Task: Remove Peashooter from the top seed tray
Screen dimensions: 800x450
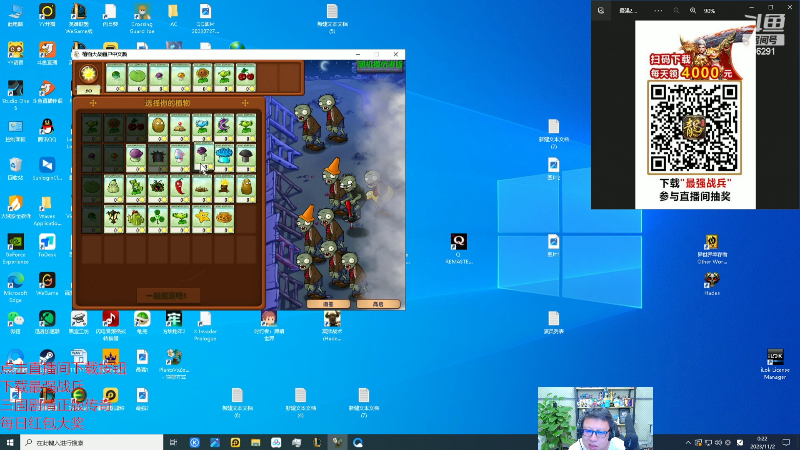Action: tap(224, 78)
